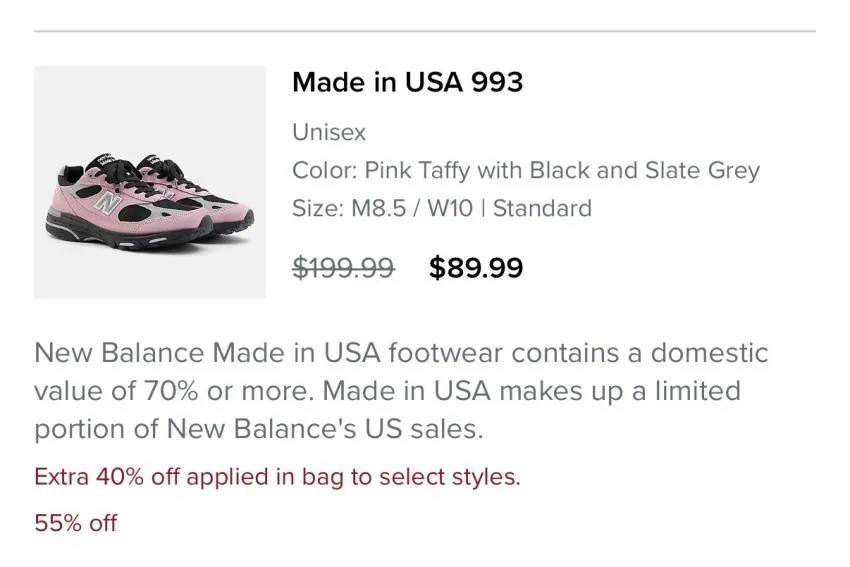850x567 pixels.
Task: Click the phrase "value of 70% or more"
Action: click(x=170, y=391)
